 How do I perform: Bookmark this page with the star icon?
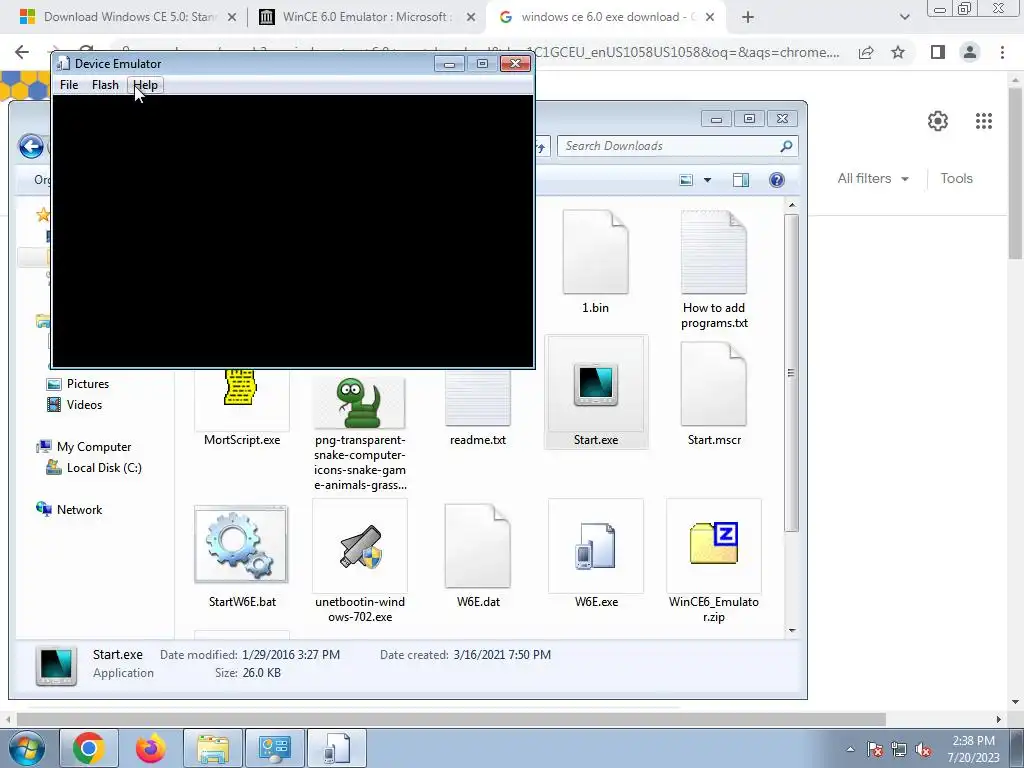point(898,52)
